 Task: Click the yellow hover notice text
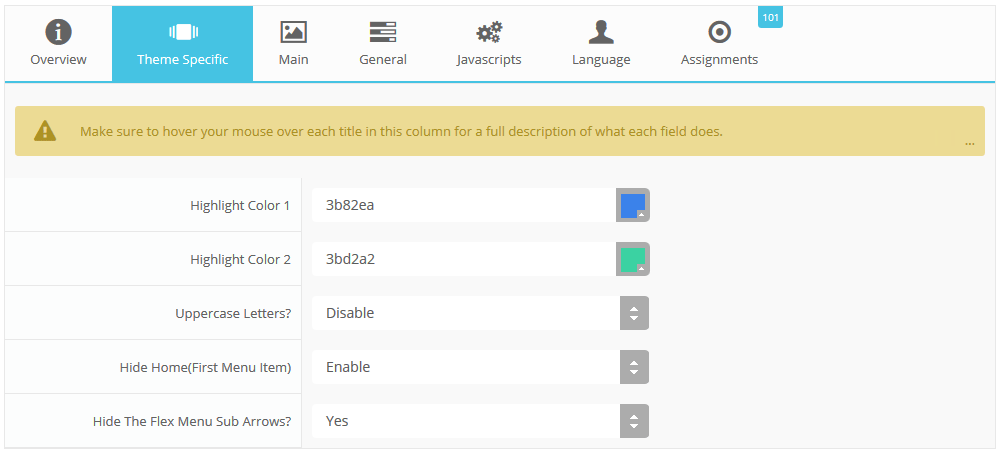point(401,132)
